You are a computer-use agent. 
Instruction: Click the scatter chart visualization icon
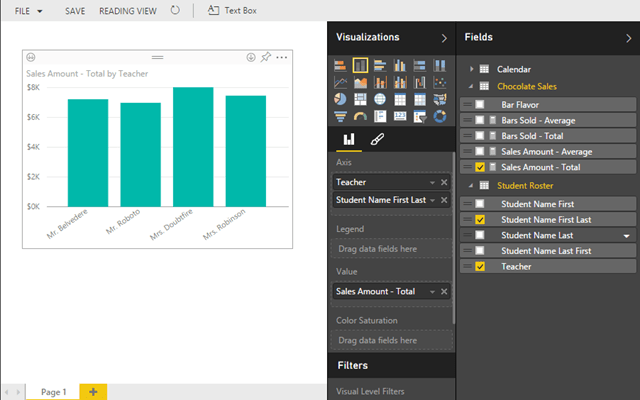tap(440, 82)
